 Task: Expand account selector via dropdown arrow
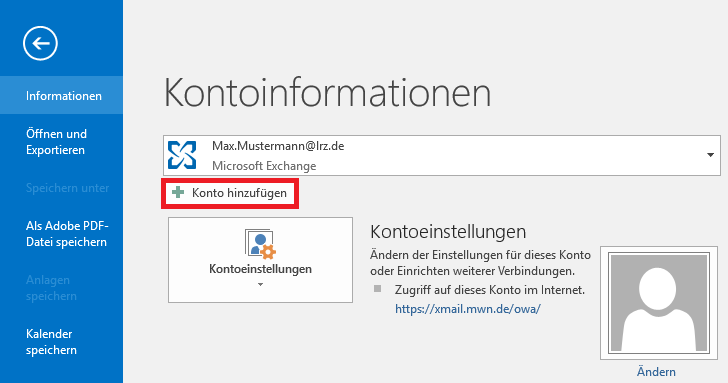[x=710, y=155]
